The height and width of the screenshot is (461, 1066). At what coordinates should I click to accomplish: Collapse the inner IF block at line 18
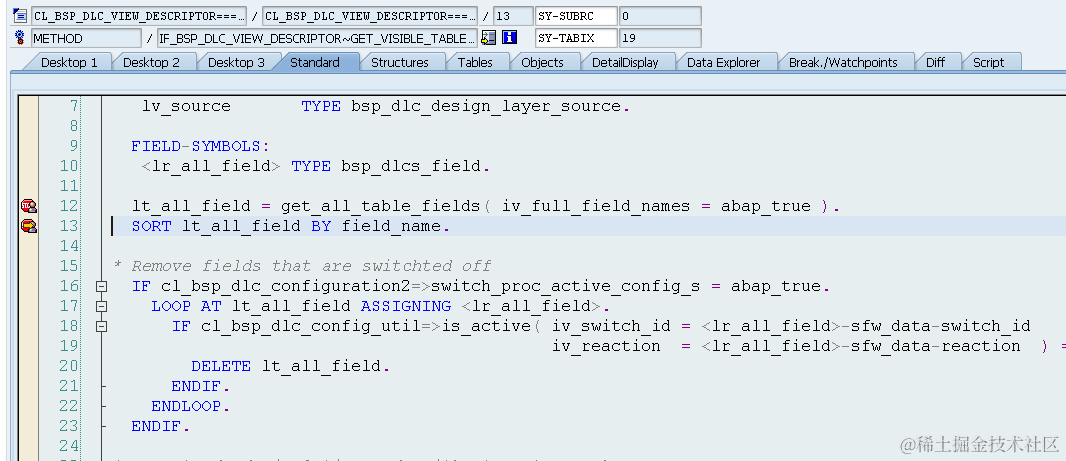[101, 326]
